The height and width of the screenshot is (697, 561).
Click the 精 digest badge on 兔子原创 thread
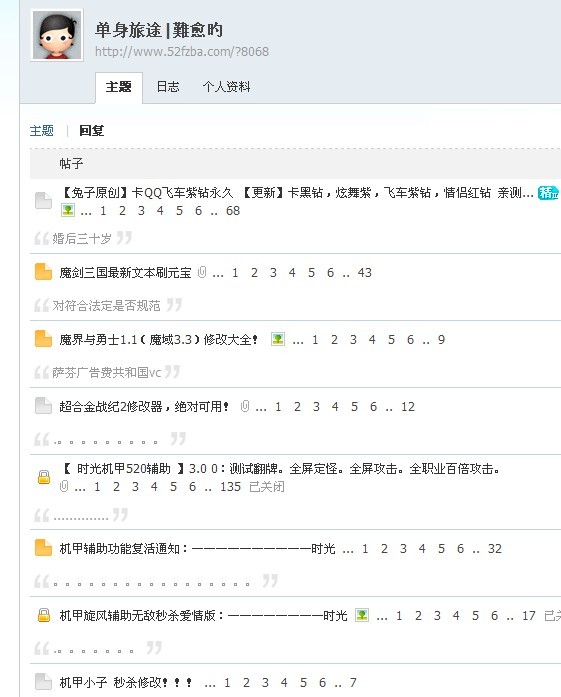point(548,193)
